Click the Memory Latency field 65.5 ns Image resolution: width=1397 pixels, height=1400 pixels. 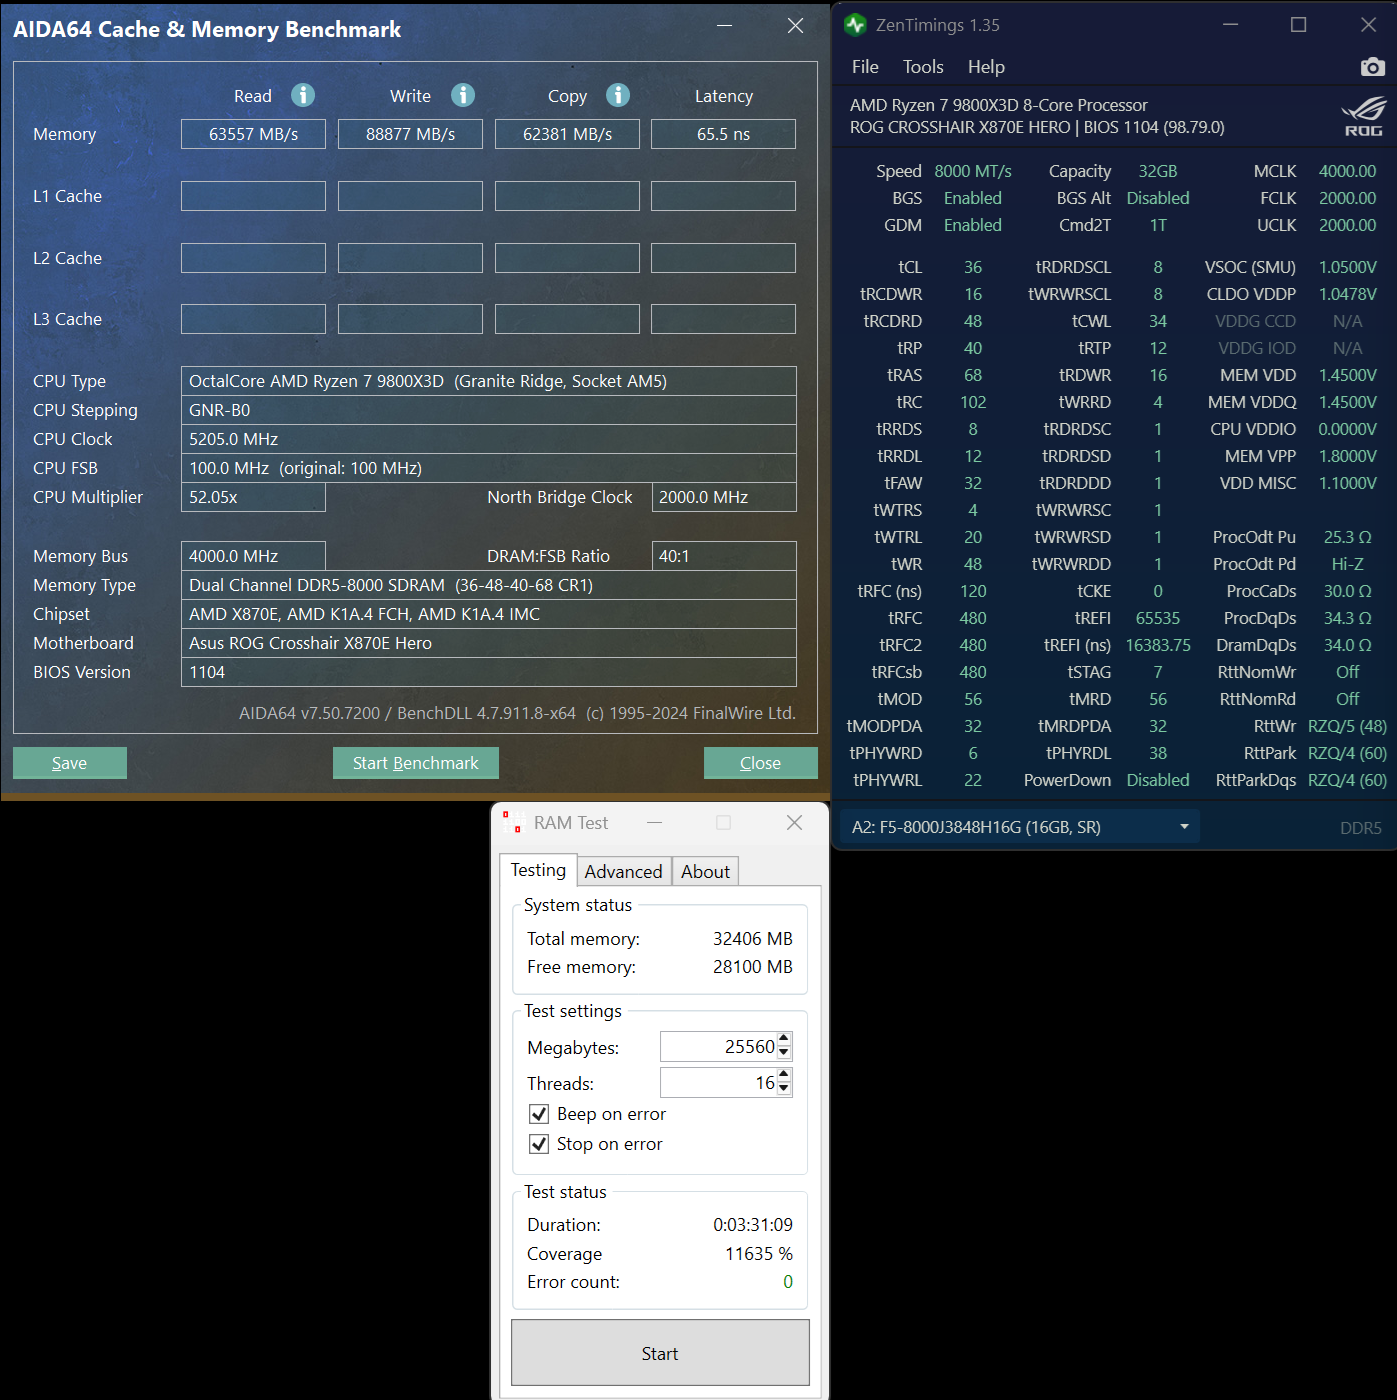pos(723,134)
